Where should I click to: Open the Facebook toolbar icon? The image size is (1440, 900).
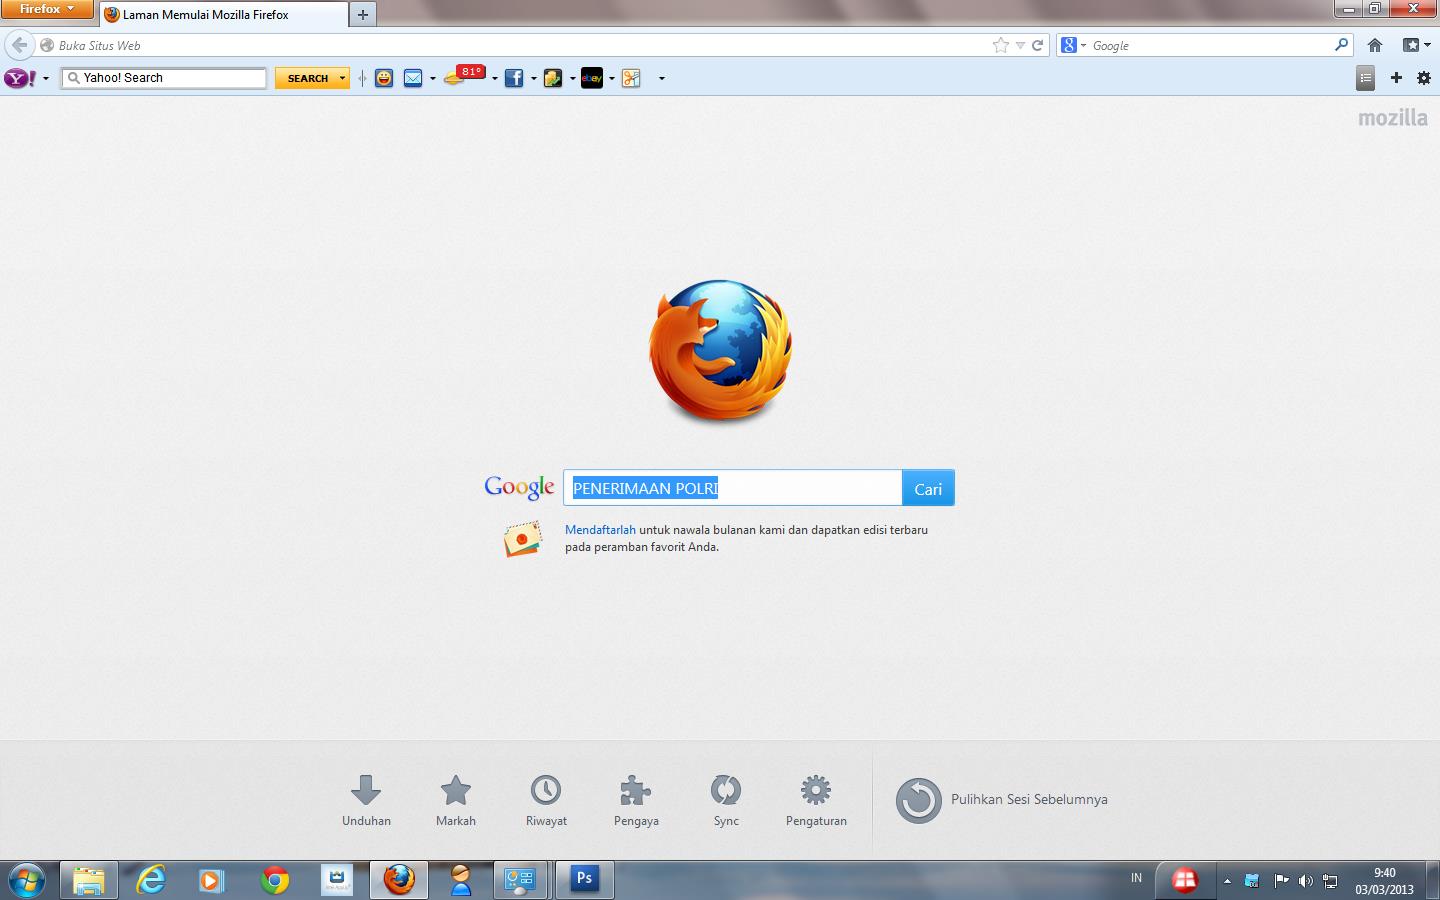(514, 78)
